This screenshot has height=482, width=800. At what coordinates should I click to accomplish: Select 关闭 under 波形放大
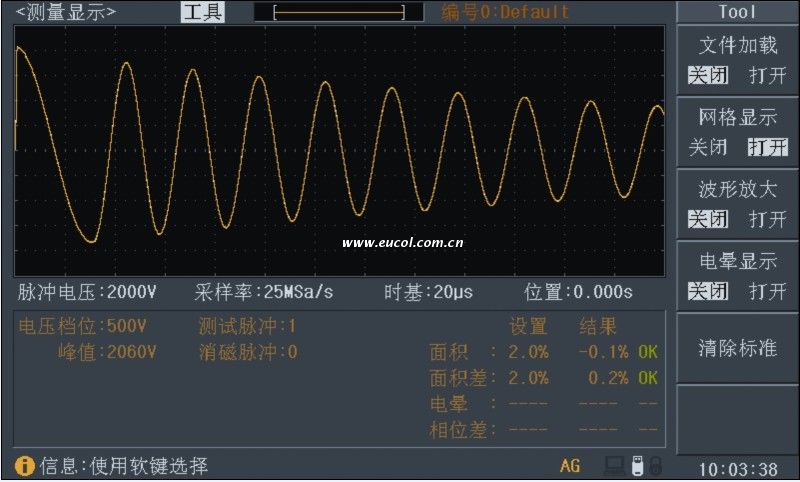(x=708, y=219)
